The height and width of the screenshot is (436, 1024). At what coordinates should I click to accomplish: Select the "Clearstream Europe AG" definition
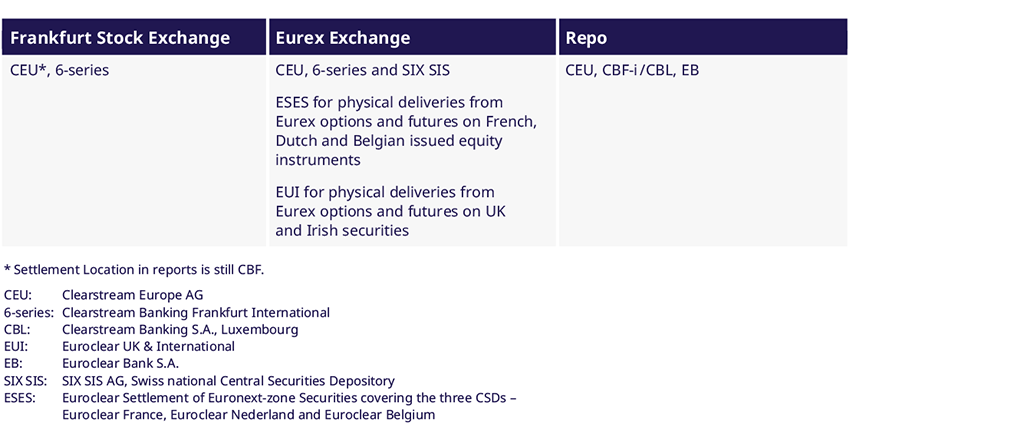[132, 295]
